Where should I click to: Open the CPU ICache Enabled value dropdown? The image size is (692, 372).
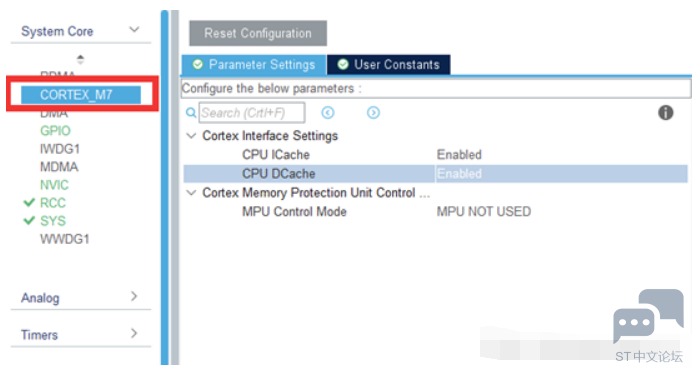pyautogui.click(x=459, y=155)
